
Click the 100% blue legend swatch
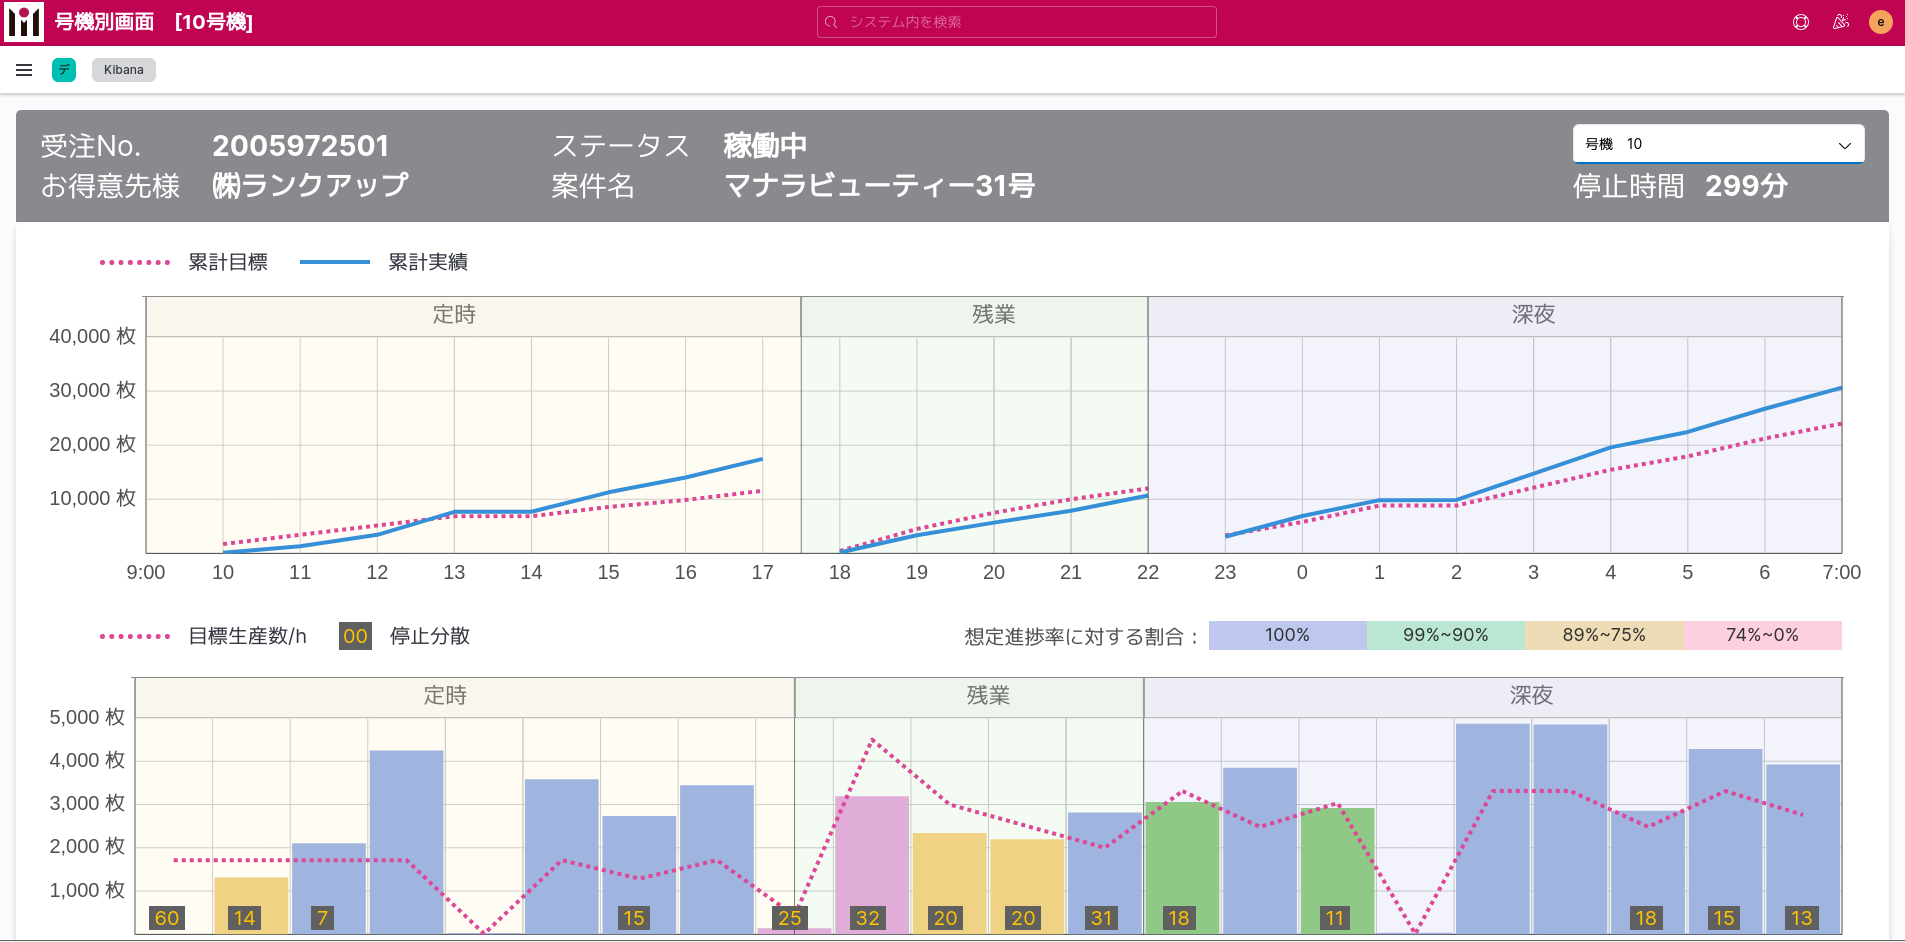(x=1287, y=635)
